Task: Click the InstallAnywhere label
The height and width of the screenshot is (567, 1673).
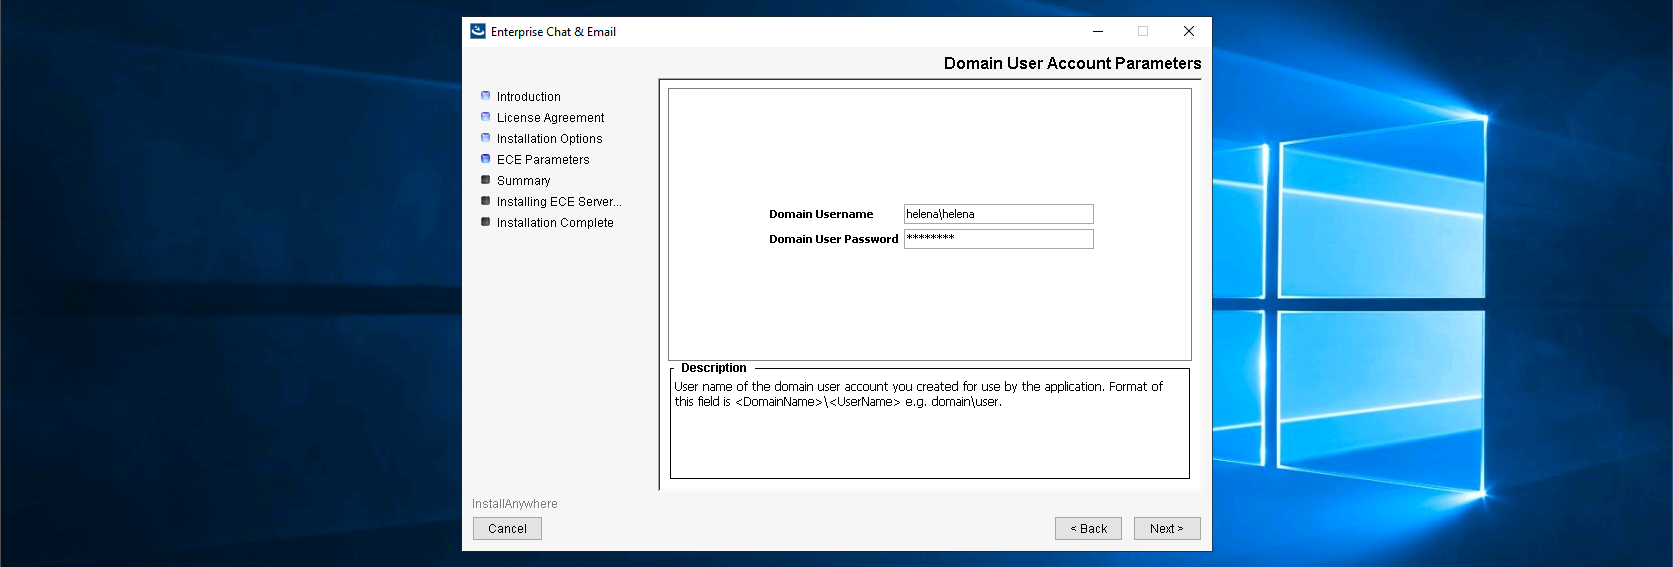Action: pos(515,504)
